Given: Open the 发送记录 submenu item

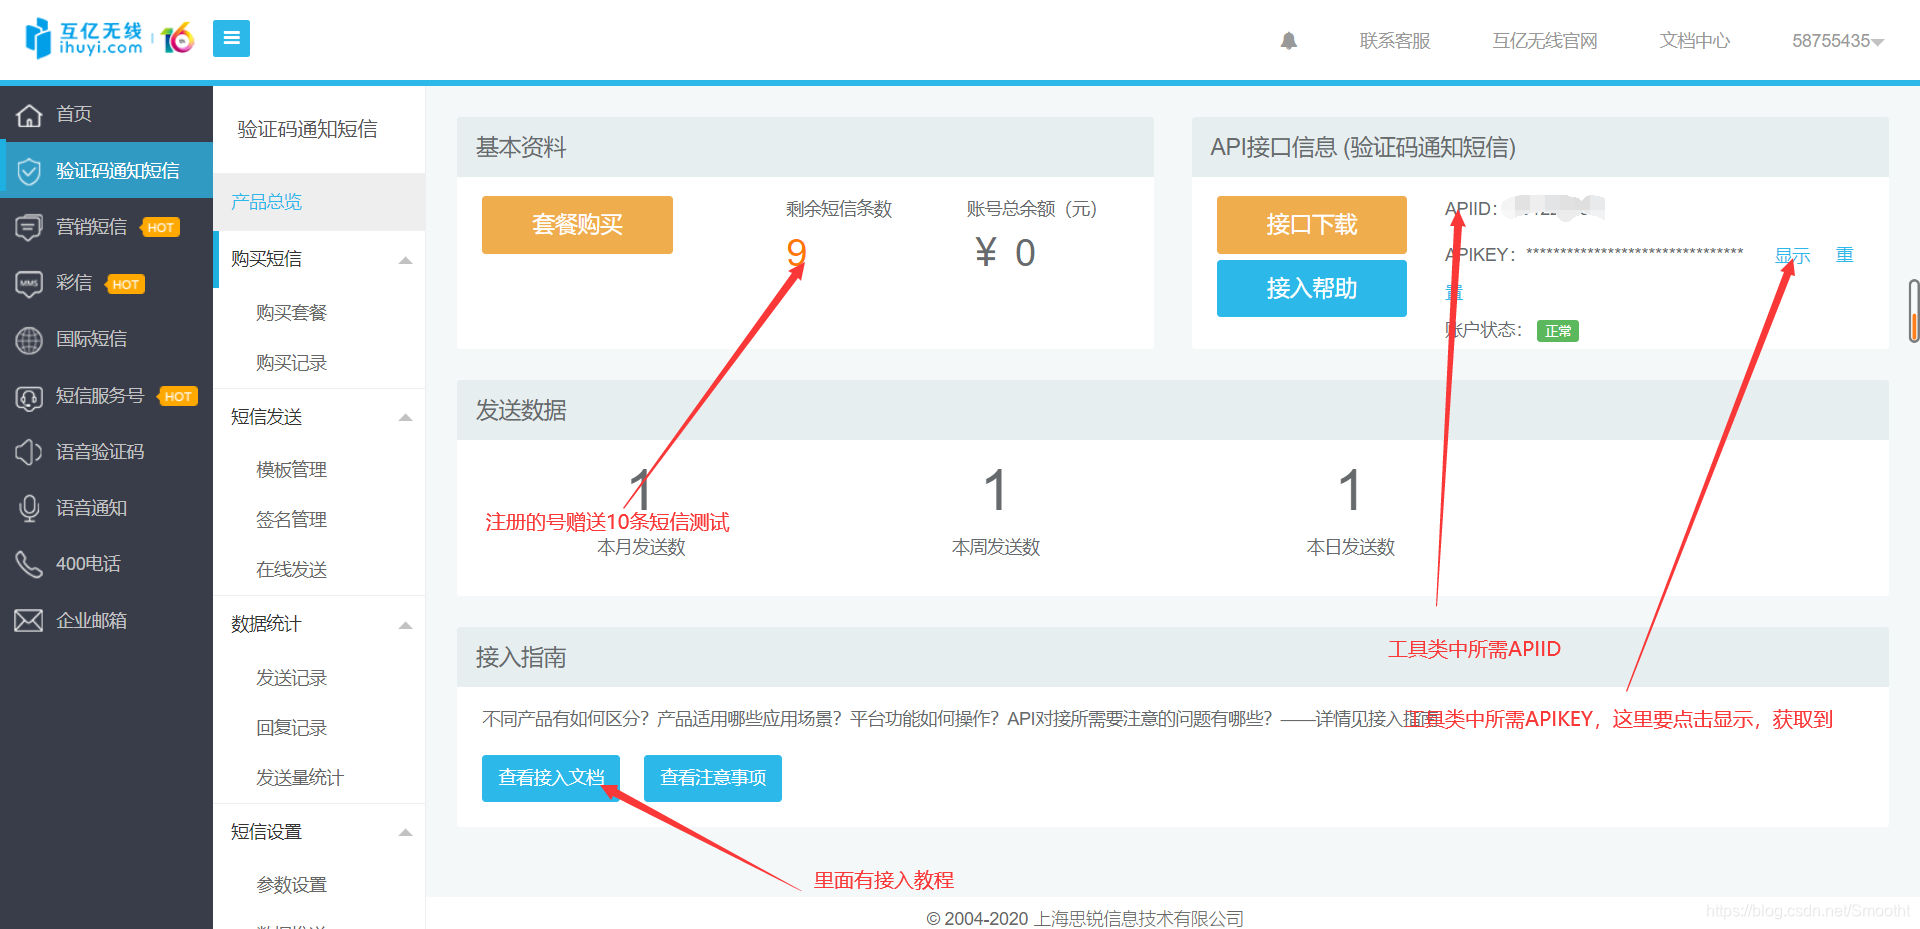Looking at the screenshot, I should coord(291,678).
